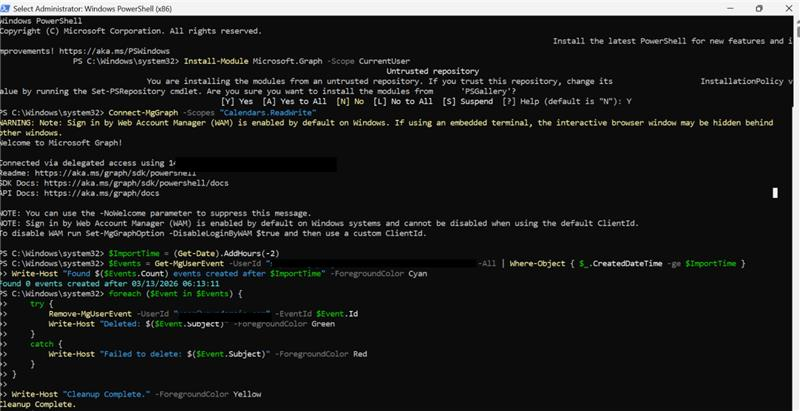This screenshot has height=411, width=800.
Task: Click the 'Cyan' foreground color value
Action: [418, 274]
